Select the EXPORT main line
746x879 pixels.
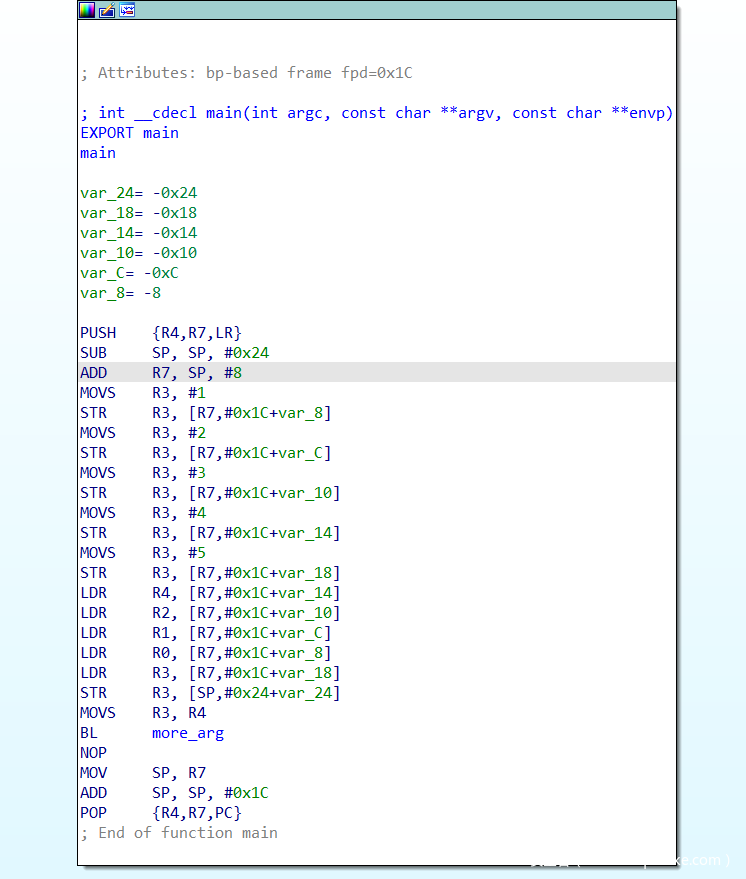pos(129,133)
